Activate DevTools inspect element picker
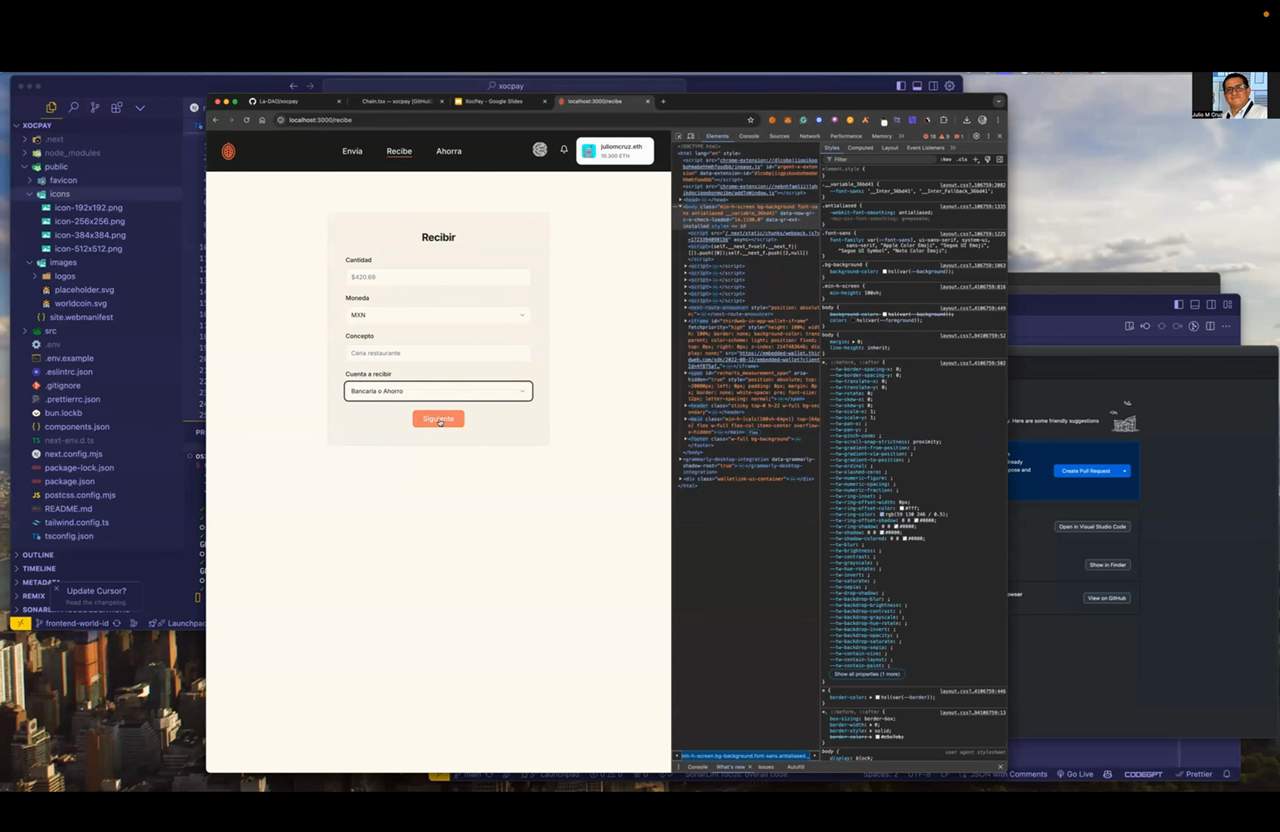This screenshot has width=1280, height=832. [x=678, y=136]
